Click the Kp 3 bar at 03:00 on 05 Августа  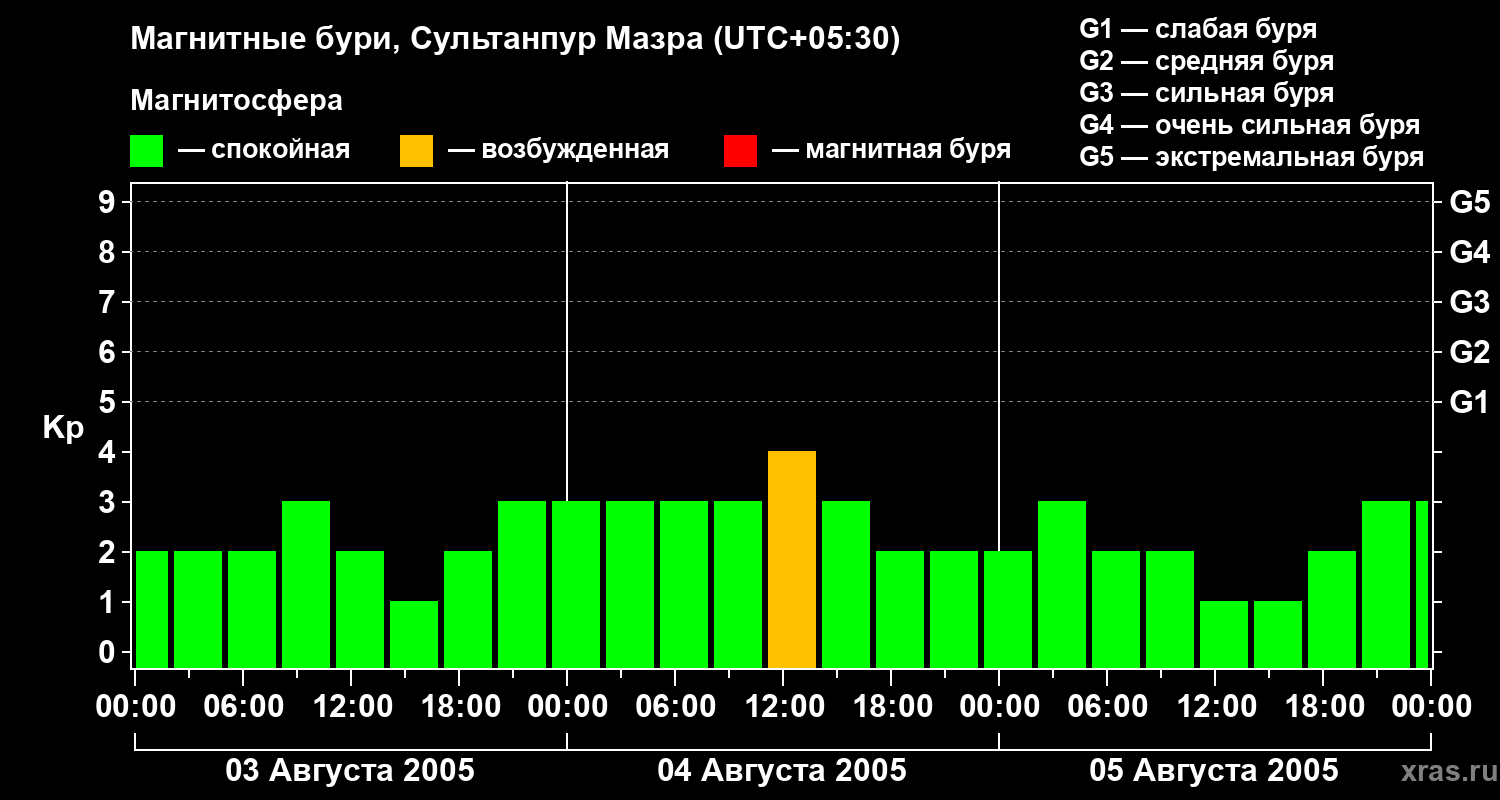click(1062, 584)
